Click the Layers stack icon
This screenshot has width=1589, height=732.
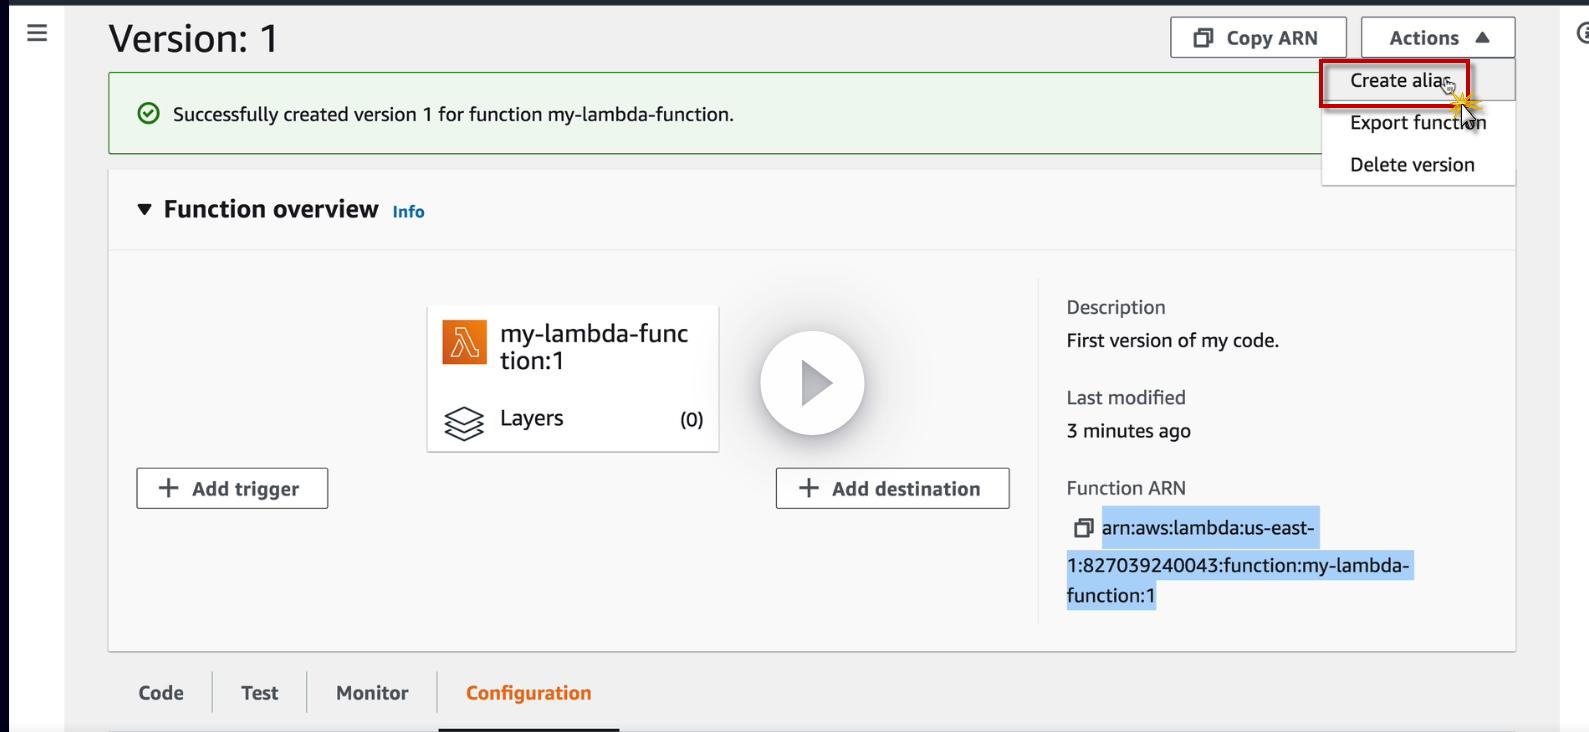coord(464,423)
